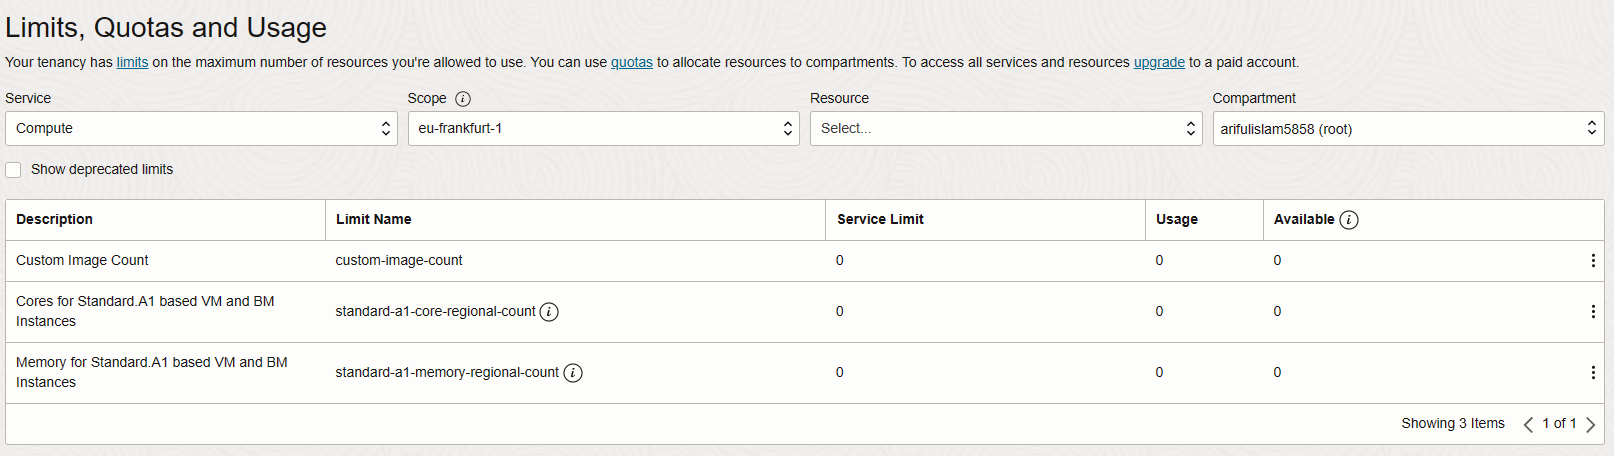This screenshot has height=456, width=1614.
Task: Go to the previous page arrow
Action: click(1528, 425)
